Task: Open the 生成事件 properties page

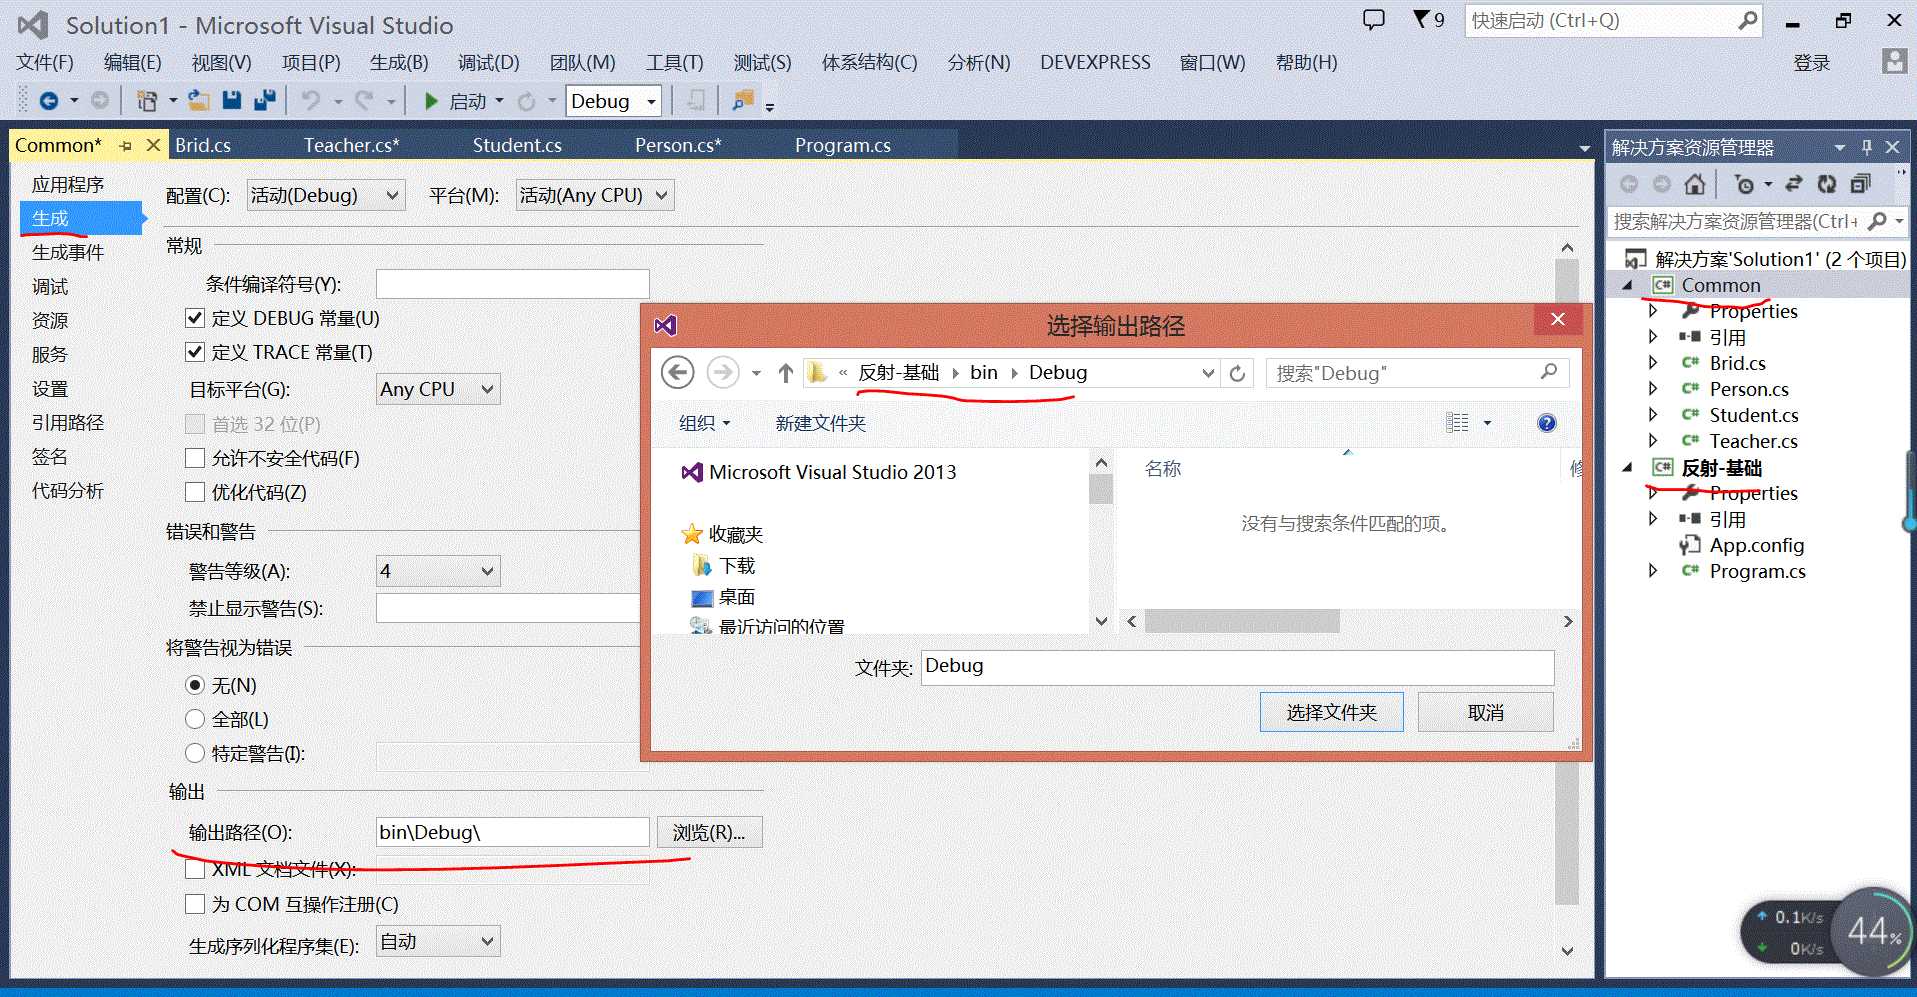Action: (x=68, y=252)
